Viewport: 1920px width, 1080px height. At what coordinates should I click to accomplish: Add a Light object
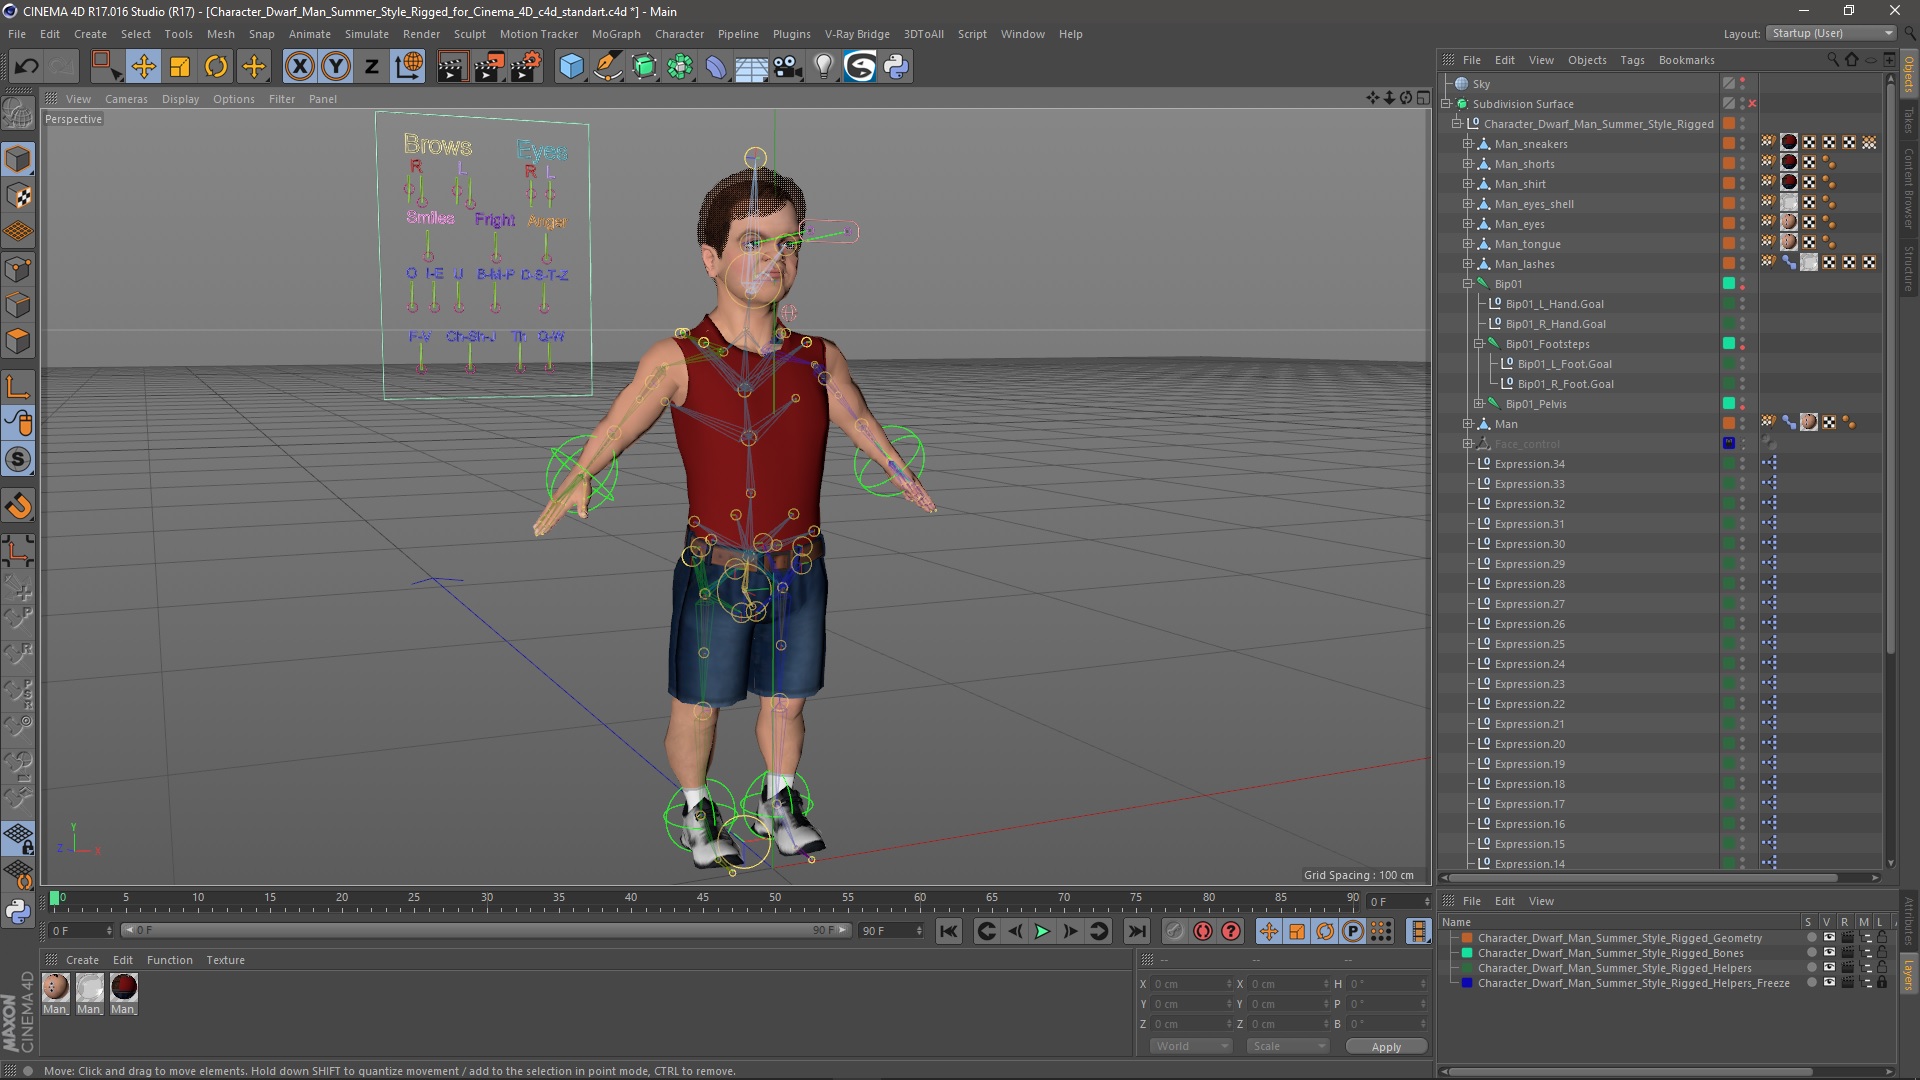[823, 67]
